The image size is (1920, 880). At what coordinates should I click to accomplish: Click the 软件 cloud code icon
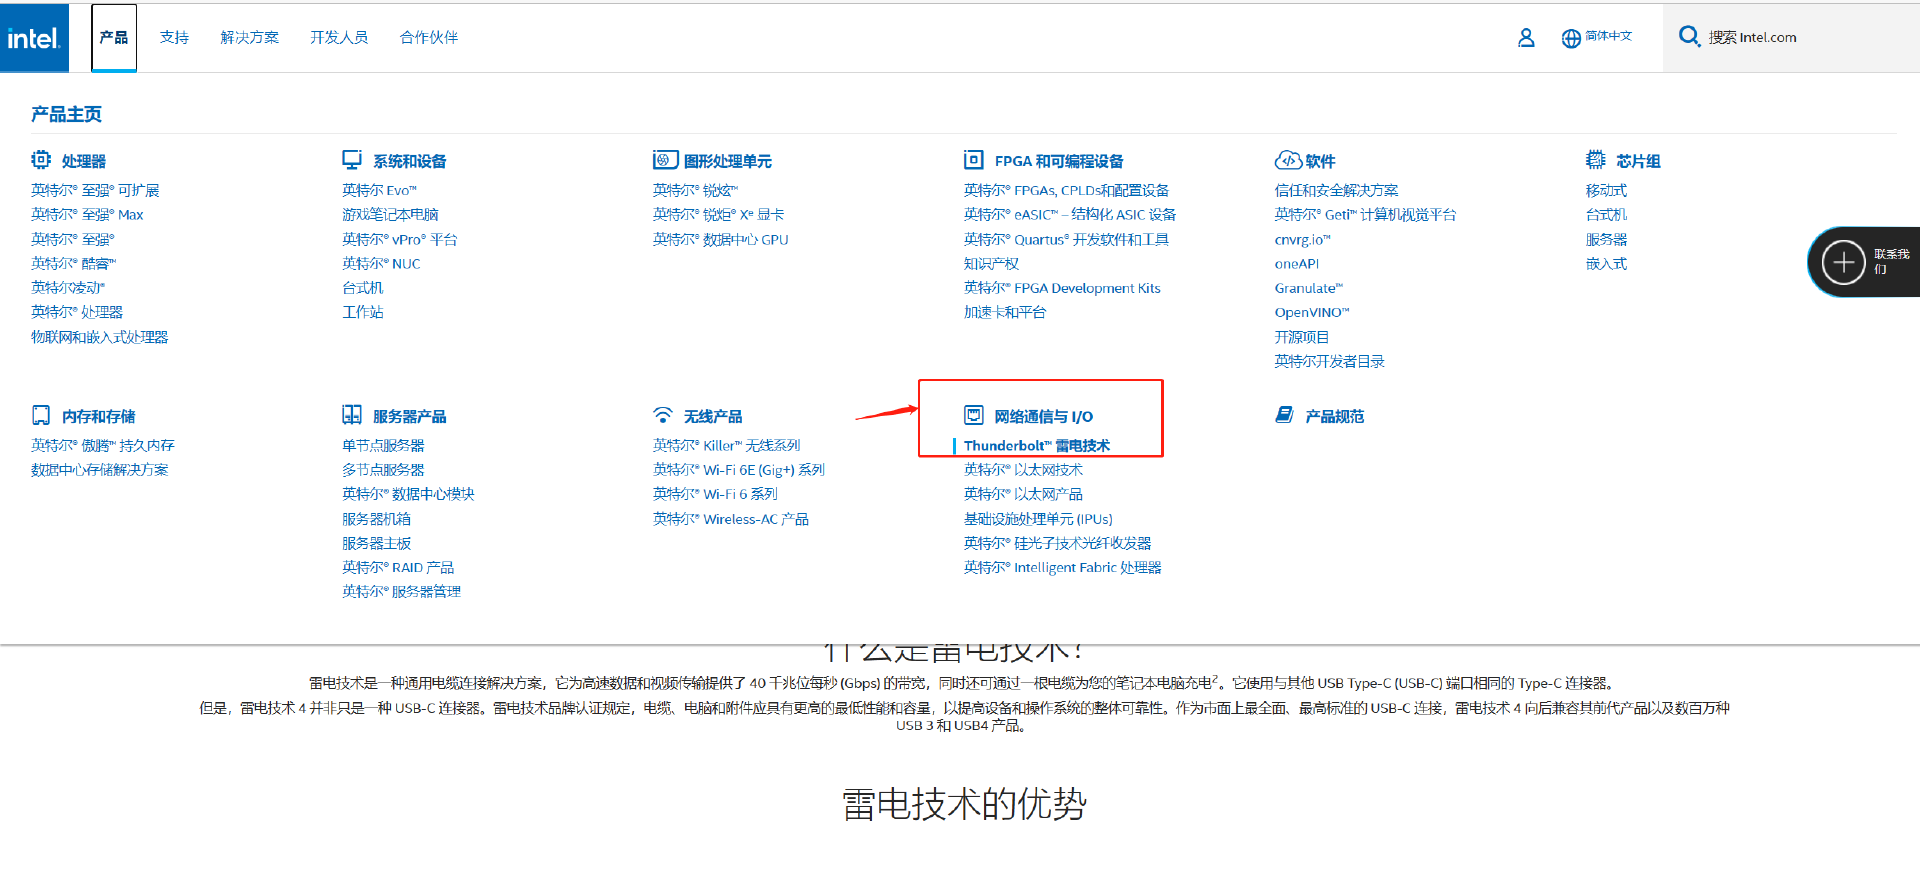coord(1288,160)
